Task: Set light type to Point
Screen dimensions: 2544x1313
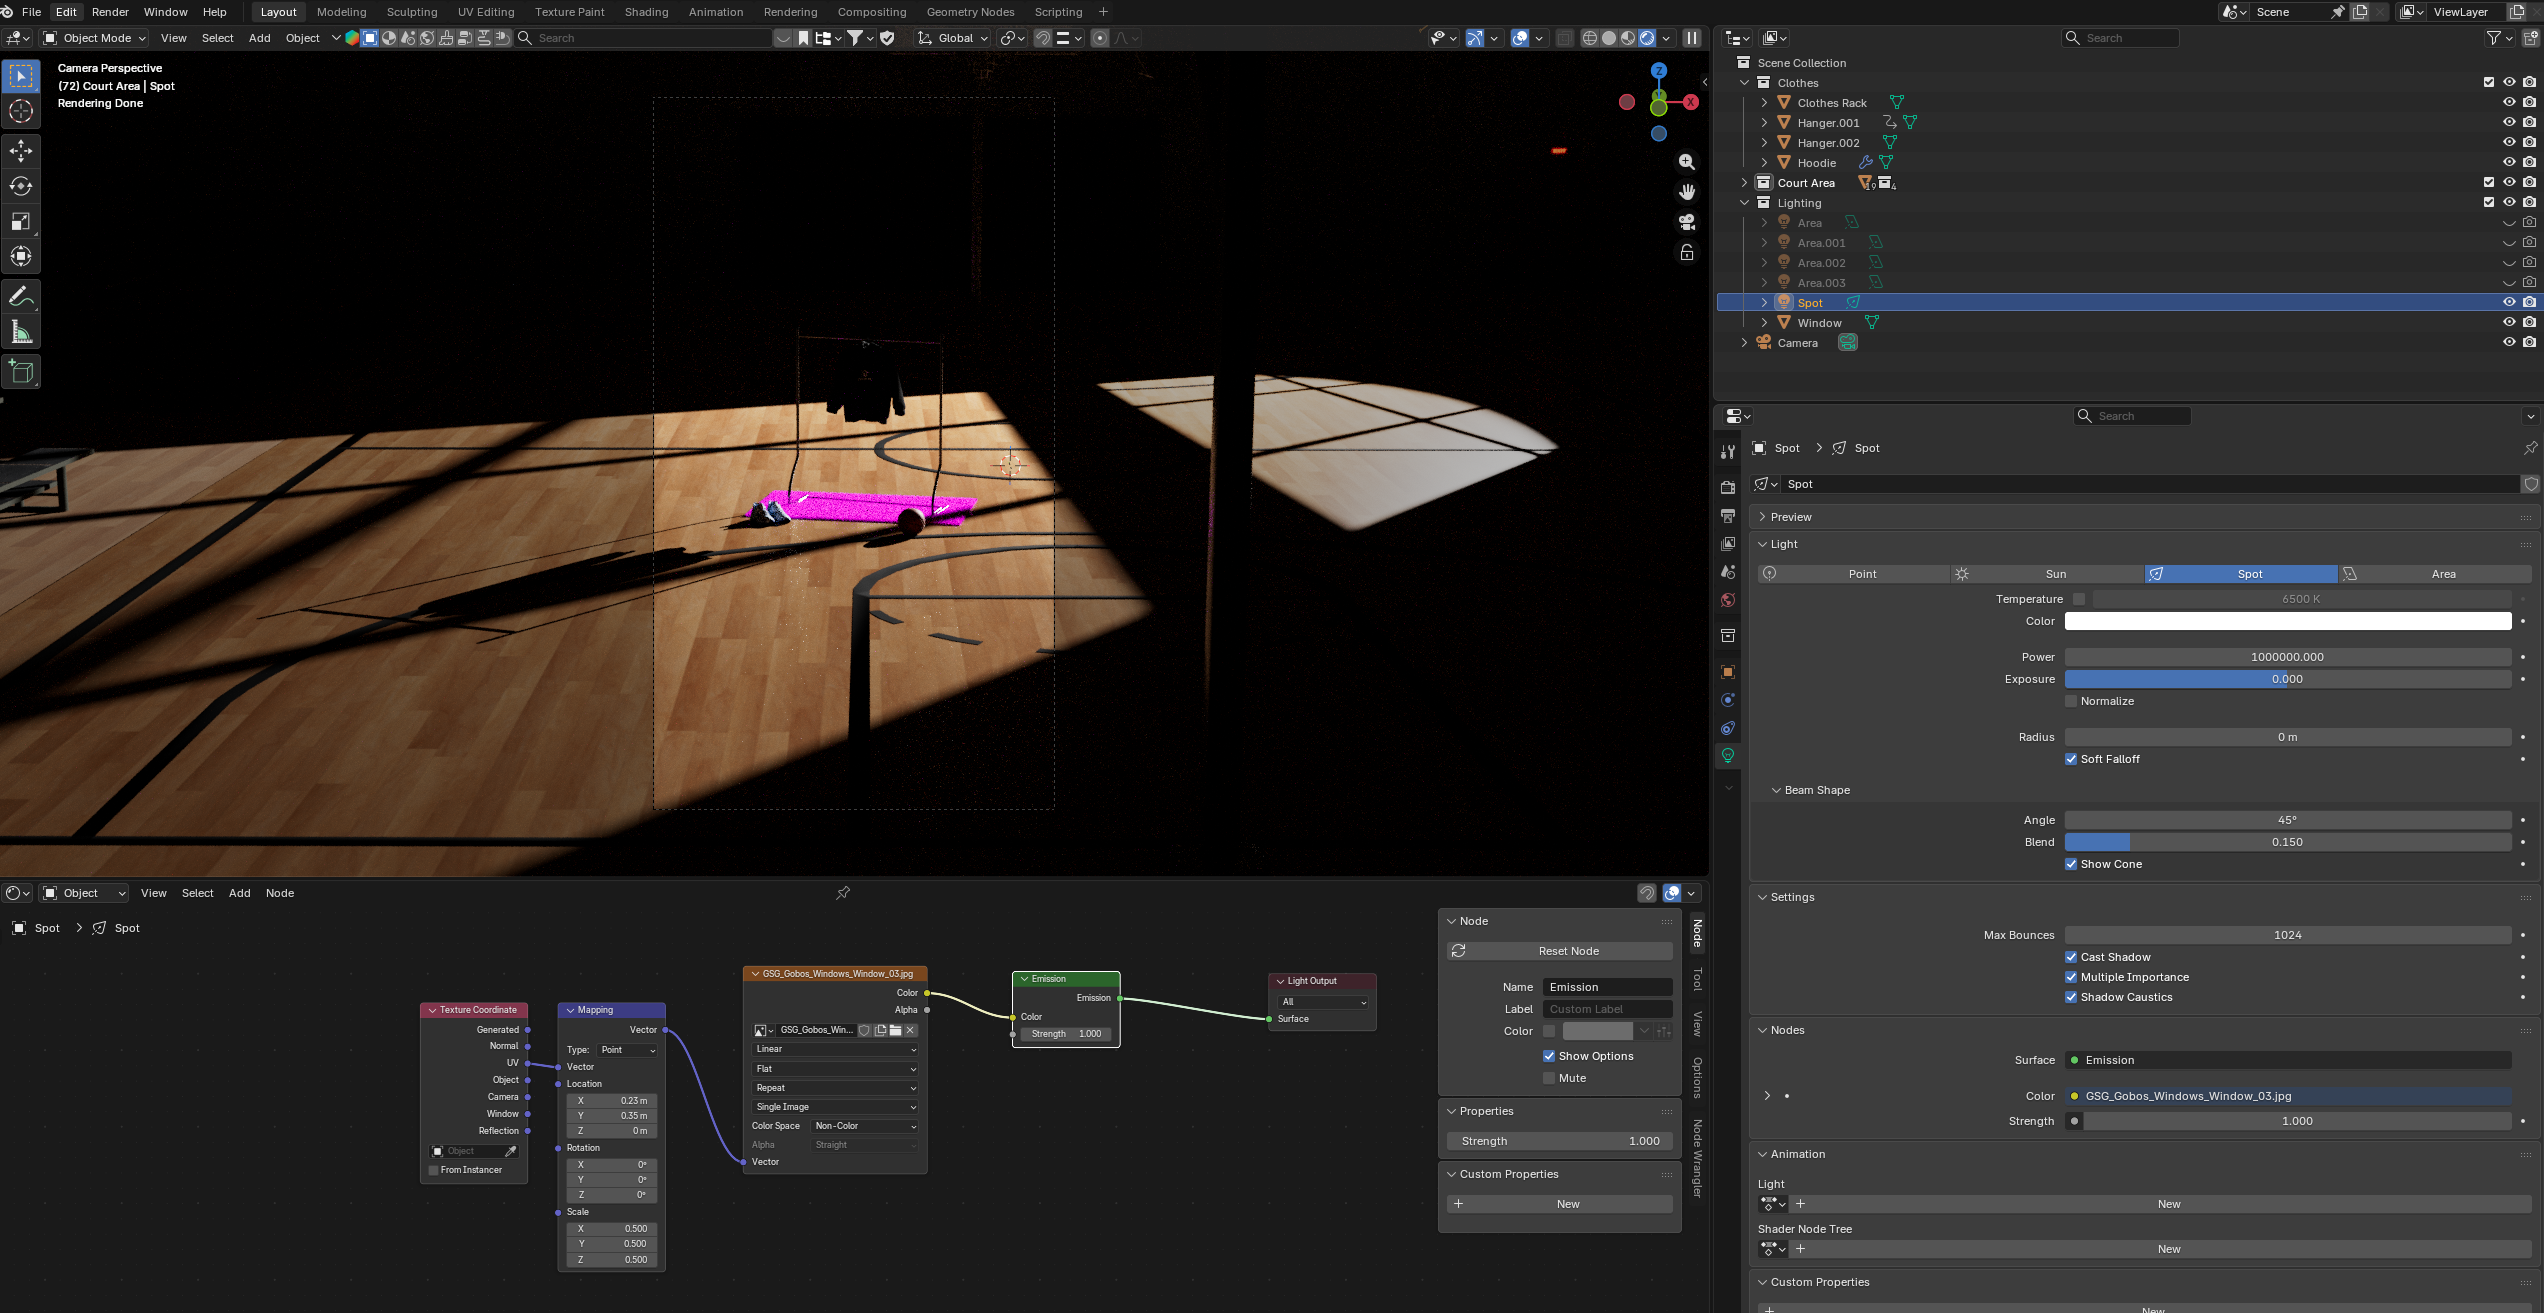Action: click(1854, 574)
